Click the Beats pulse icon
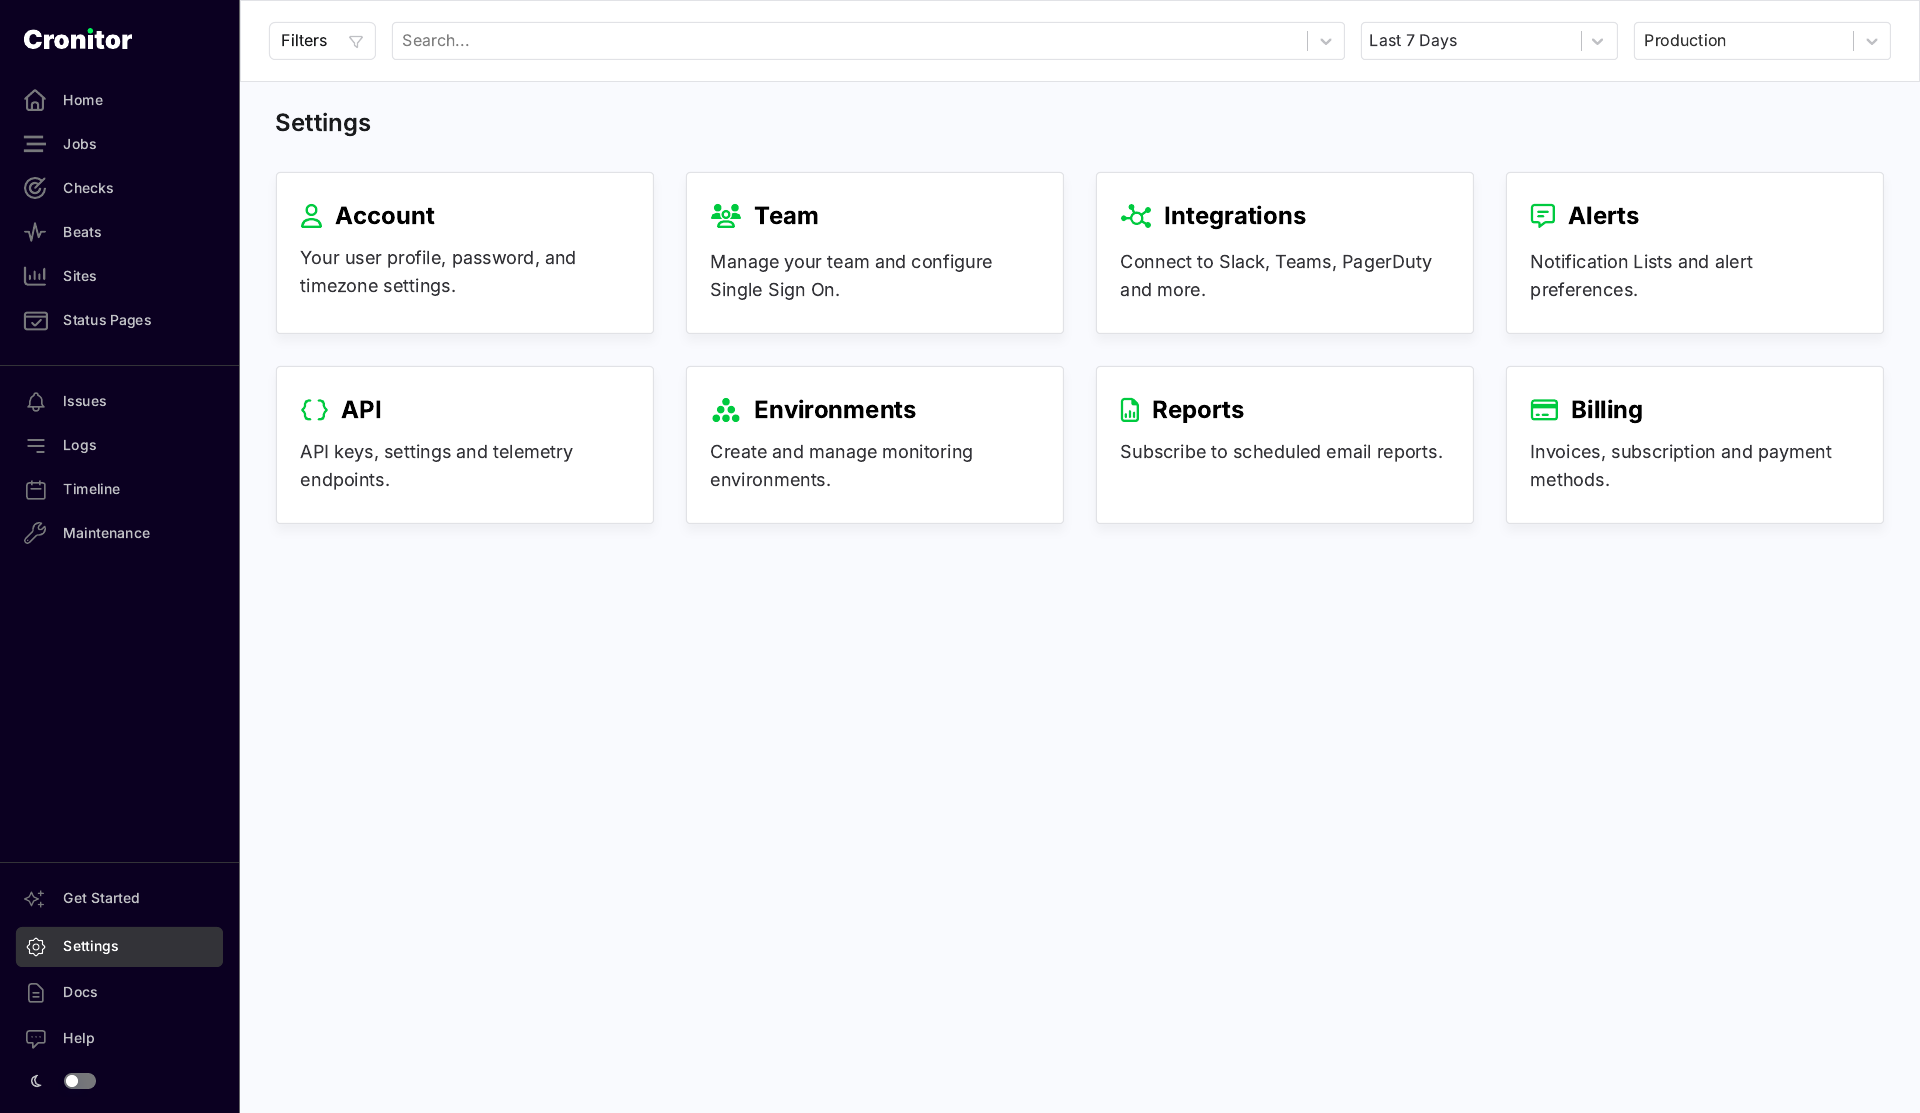The image size is (1920, 1113). click(x=35, y=232)
